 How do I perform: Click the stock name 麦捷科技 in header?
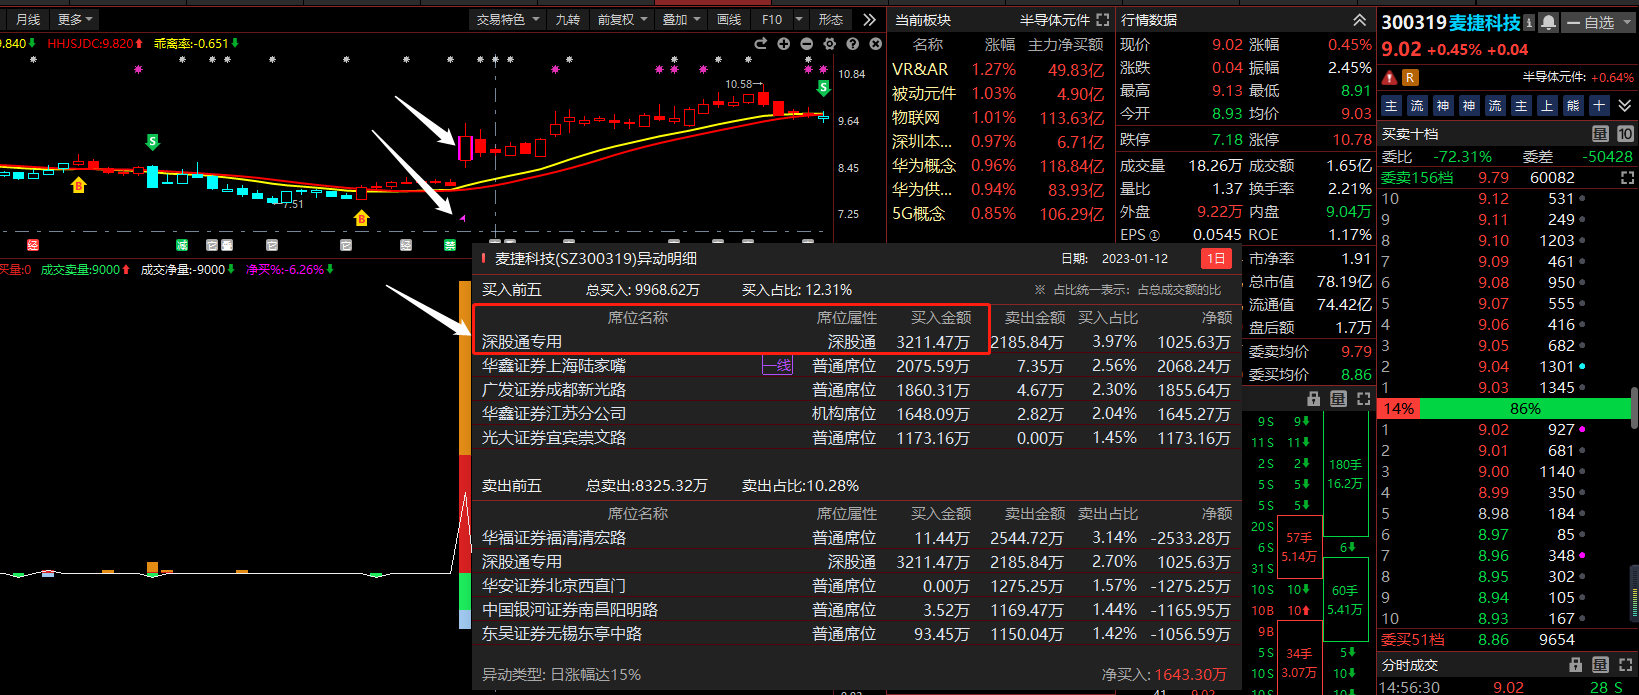(1484, 22)
